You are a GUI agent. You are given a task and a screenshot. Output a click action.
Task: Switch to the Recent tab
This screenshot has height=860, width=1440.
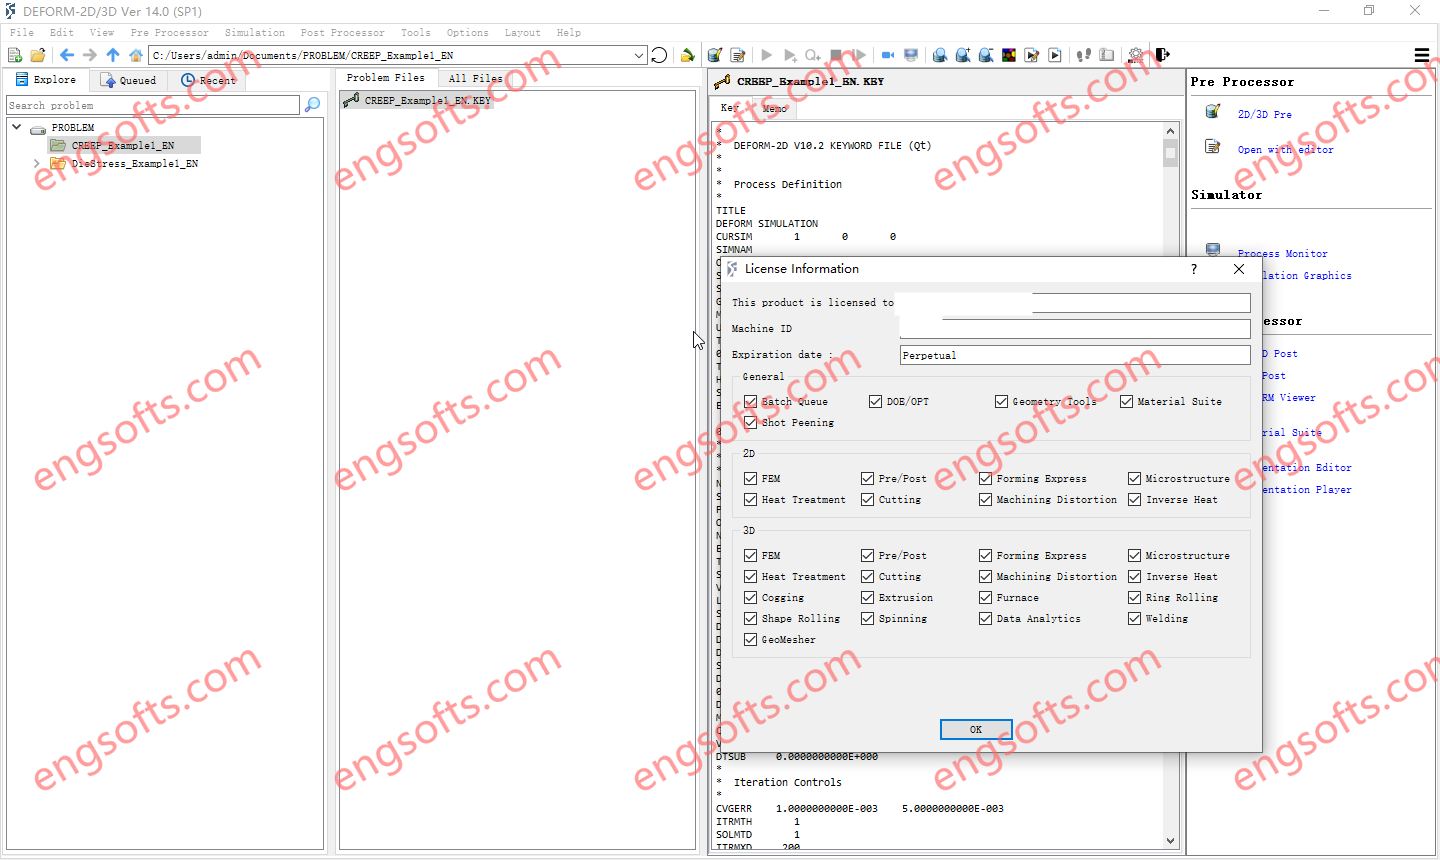click(x=208, y=80)
